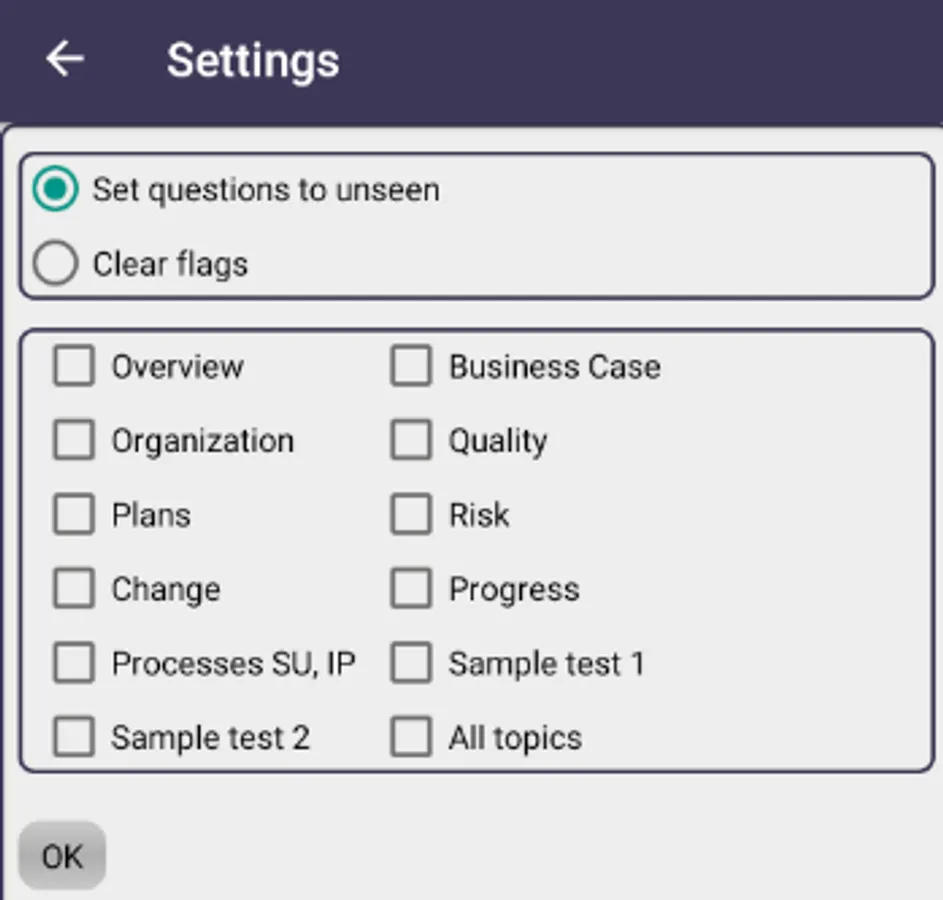Image resolution: width=943 pixels, height=900 pixels.
Task: Enable the Change topic checkbox
Action: [72, 588]
